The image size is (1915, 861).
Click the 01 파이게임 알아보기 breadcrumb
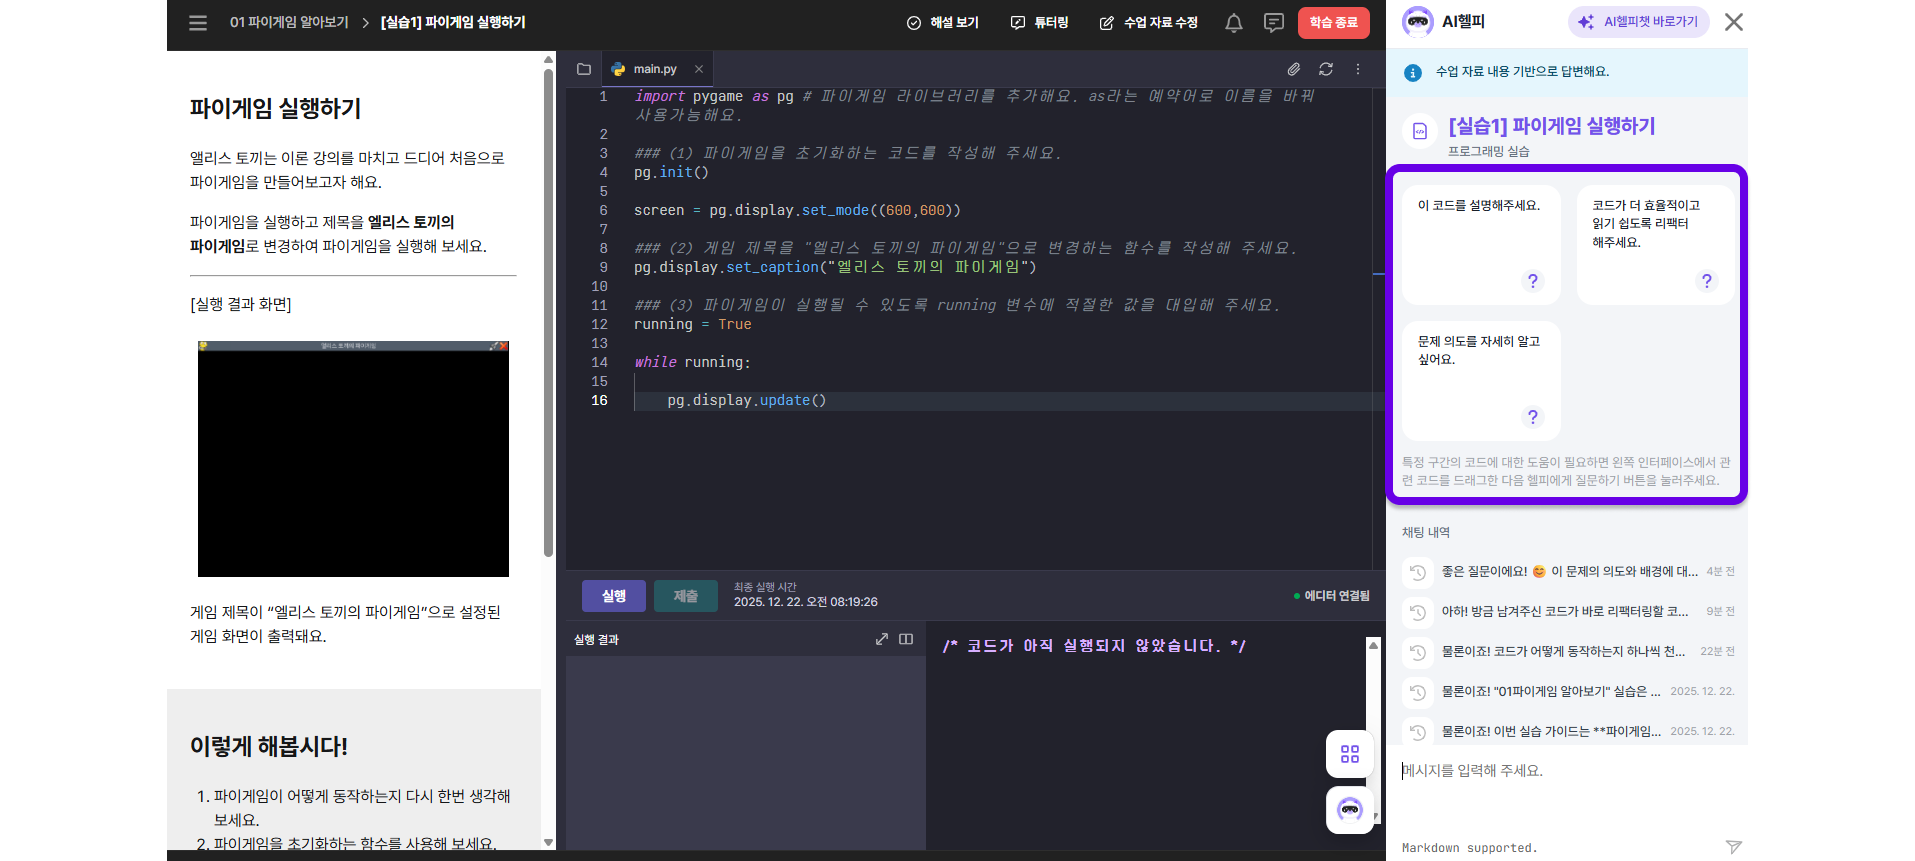click(289, 22)
